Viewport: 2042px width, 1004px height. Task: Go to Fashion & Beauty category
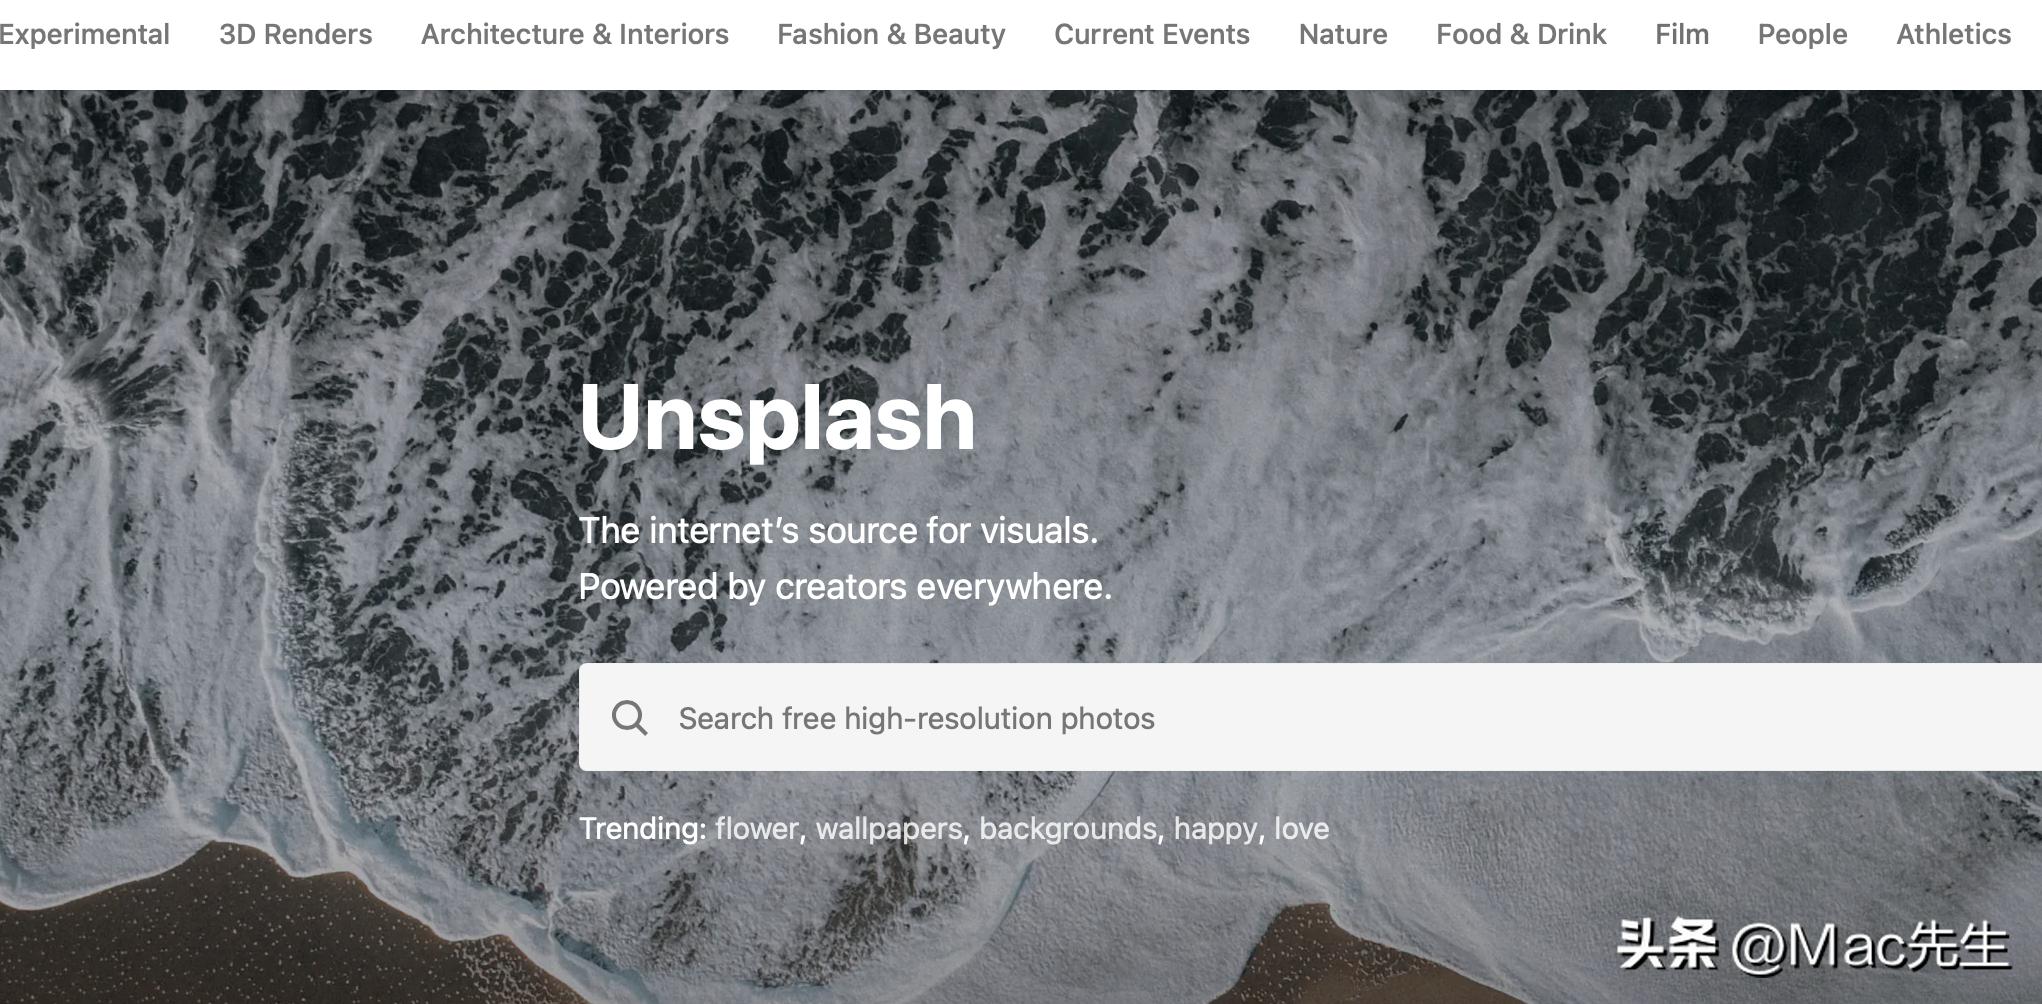point(891,34)
